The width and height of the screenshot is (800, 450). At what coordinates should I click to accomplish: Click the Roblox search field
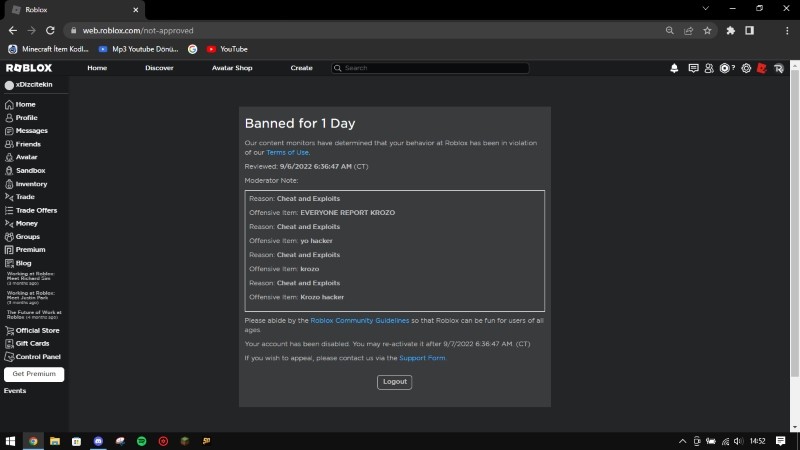pos(430,68)
